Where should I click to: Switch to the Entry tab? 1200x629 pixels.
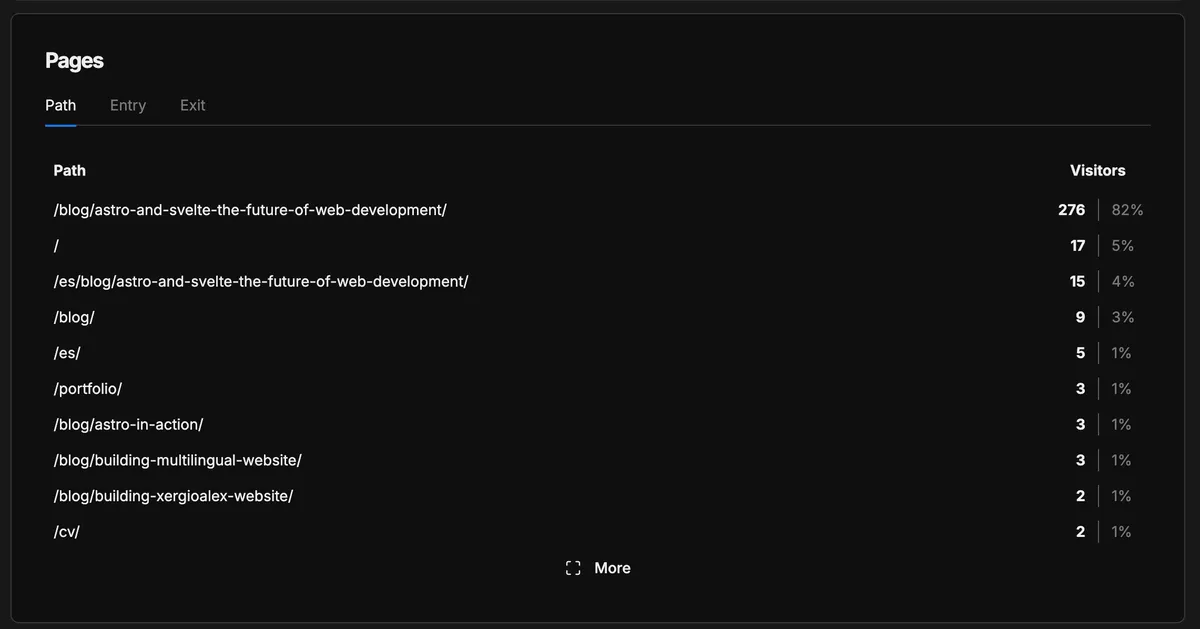[128, 105]
